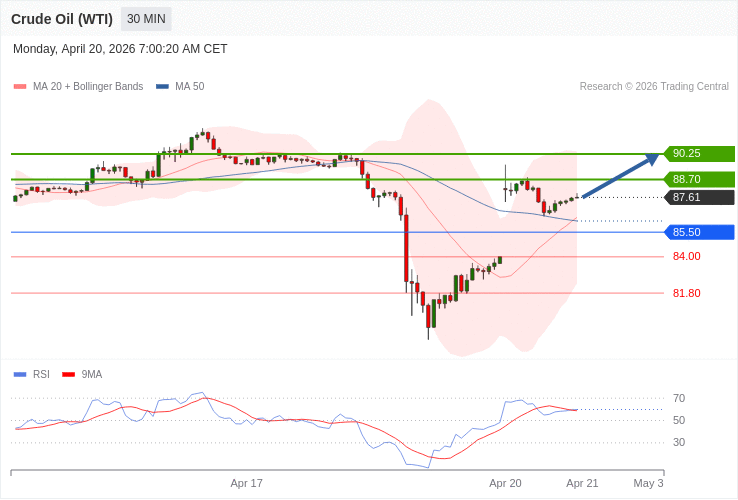Click the MA 20 + Bollinger Bands red swatch
The width and height of the screenshot is (738, 500).
19,87
